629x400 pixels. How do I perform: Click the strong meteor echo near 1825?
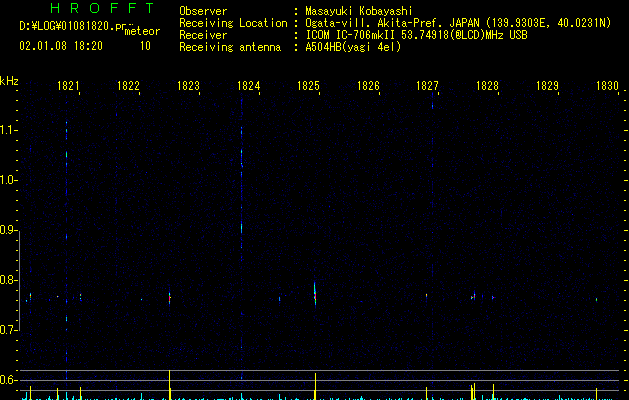click(x=315, y=294)
